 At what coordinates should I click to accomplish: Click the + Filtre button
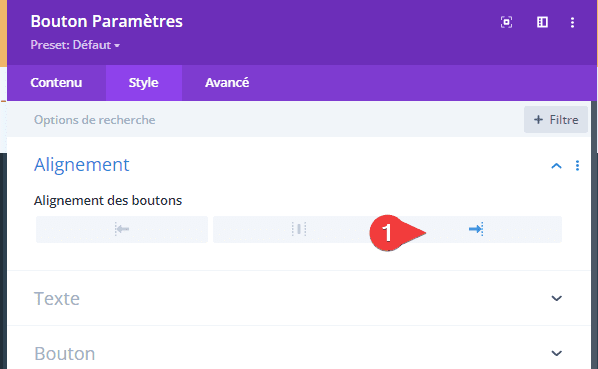click(556, 120)
